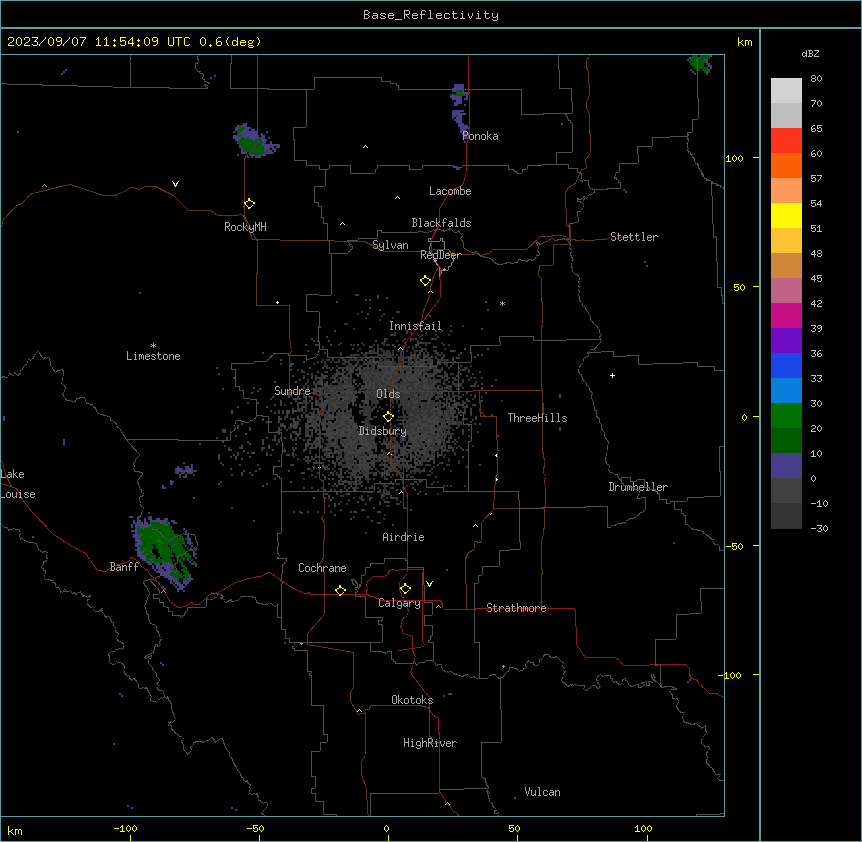Click the green echo in the top-right map corner
Image resolution: width=862 pixels, height=842 pixels.
[x=700, y=64]
